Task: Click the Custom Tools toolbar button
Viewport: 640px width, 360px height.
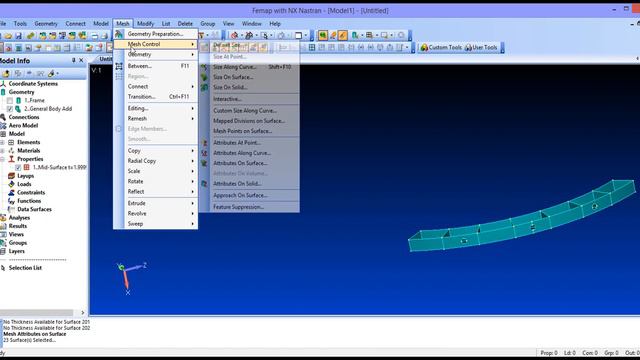Action: click(441, 47)
